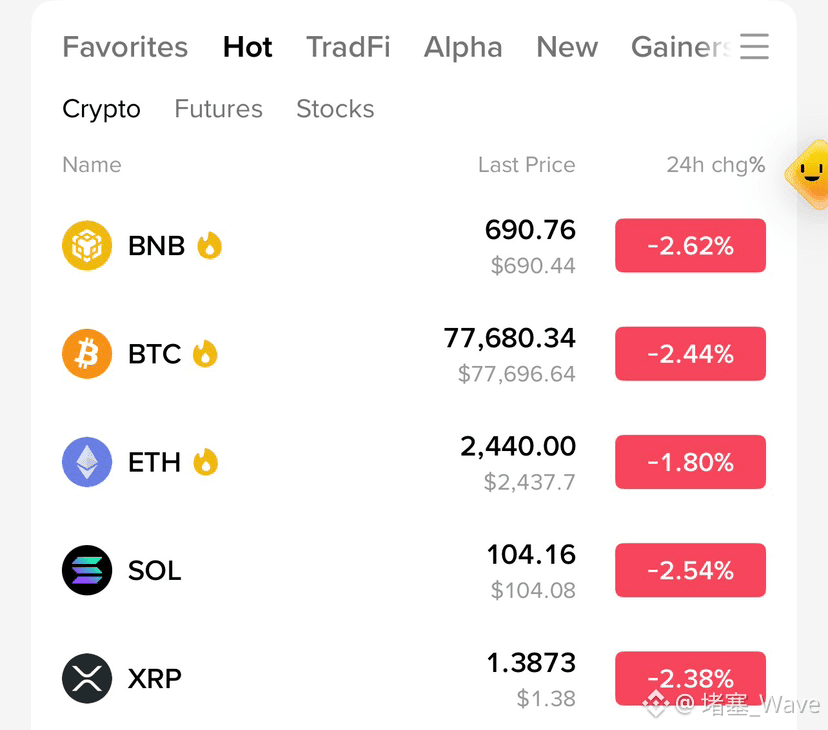828x730 pixels.
Task: Open the hamburger list menu icon
Action: coord(754,46)
